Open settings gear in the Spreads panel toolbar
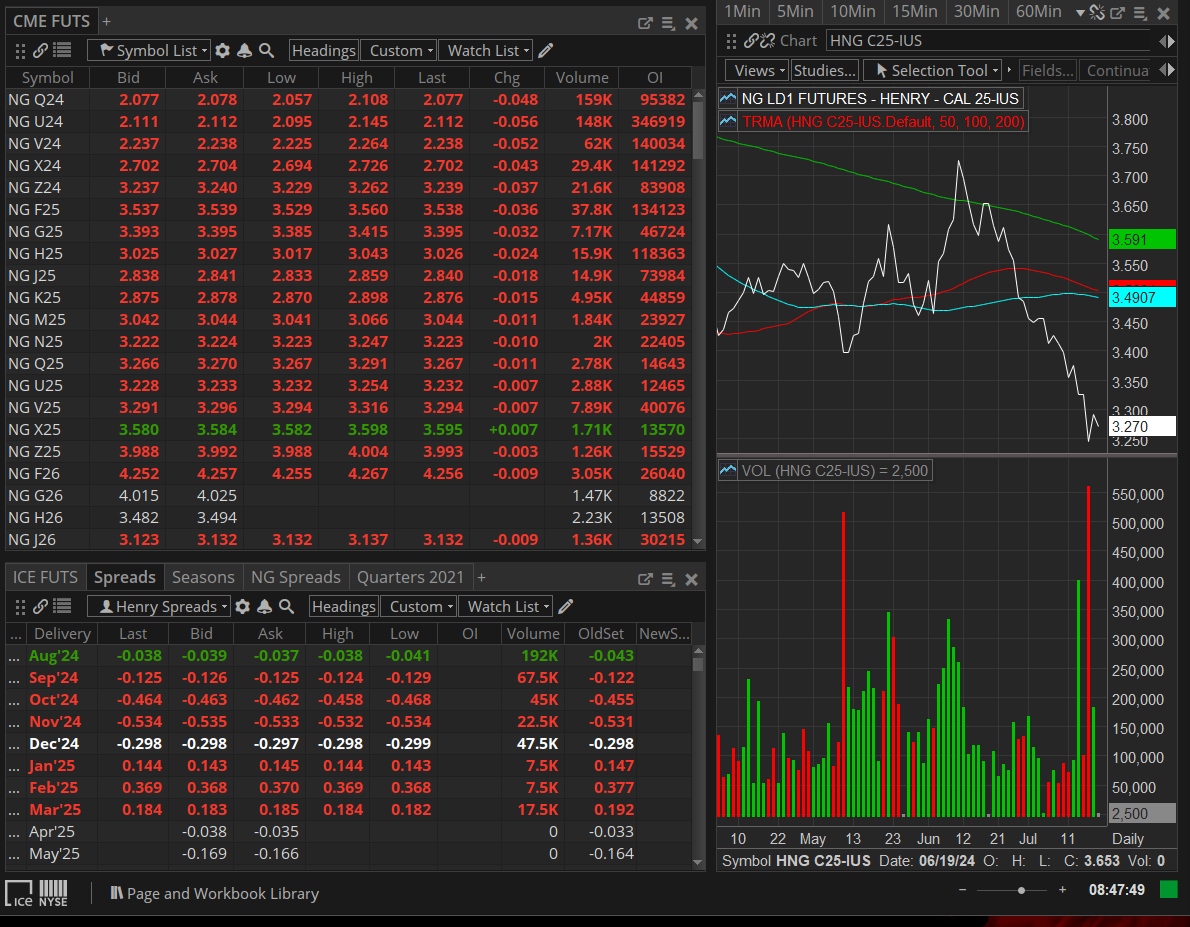 point(243,606)
